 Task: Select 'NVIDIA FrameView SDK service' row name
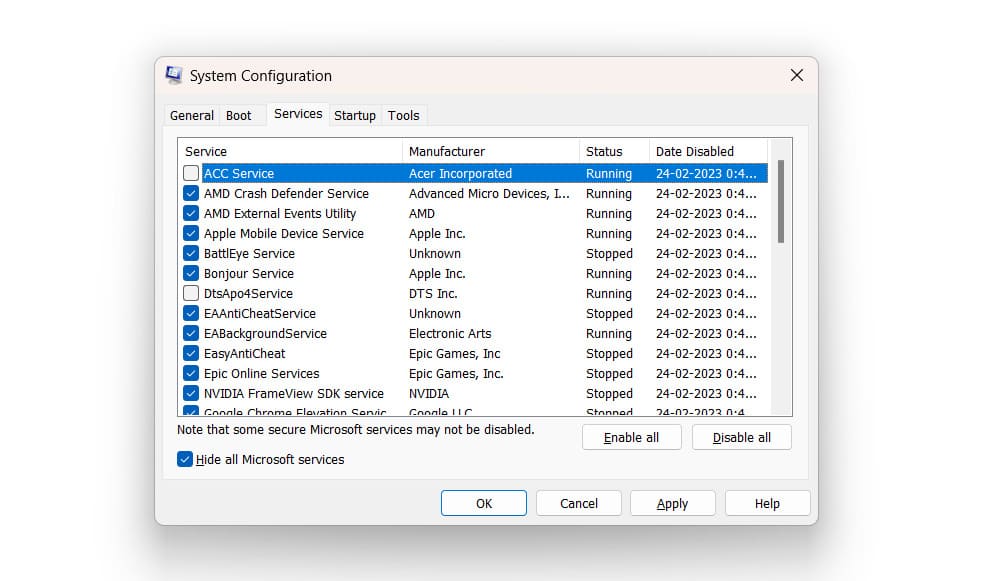click(293, 394)
